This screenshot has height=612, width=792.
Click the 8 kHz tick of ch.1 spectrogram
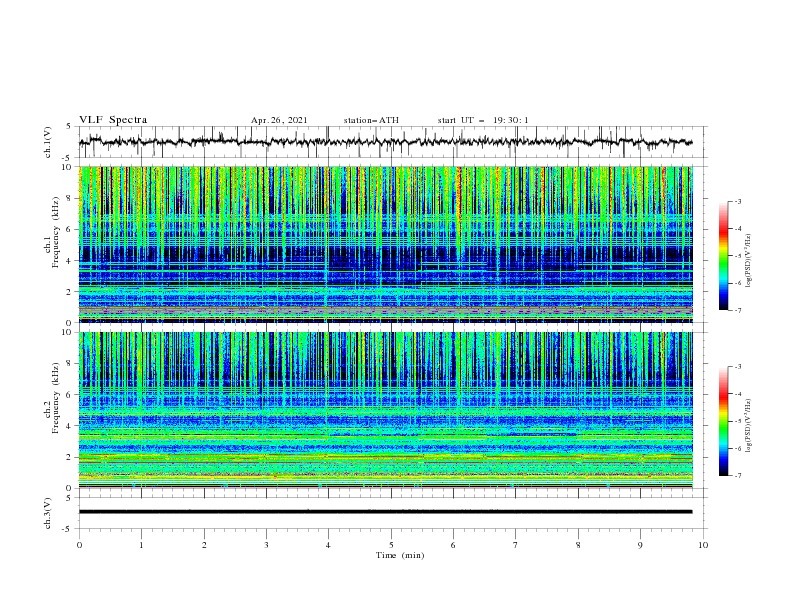point(70,198)
